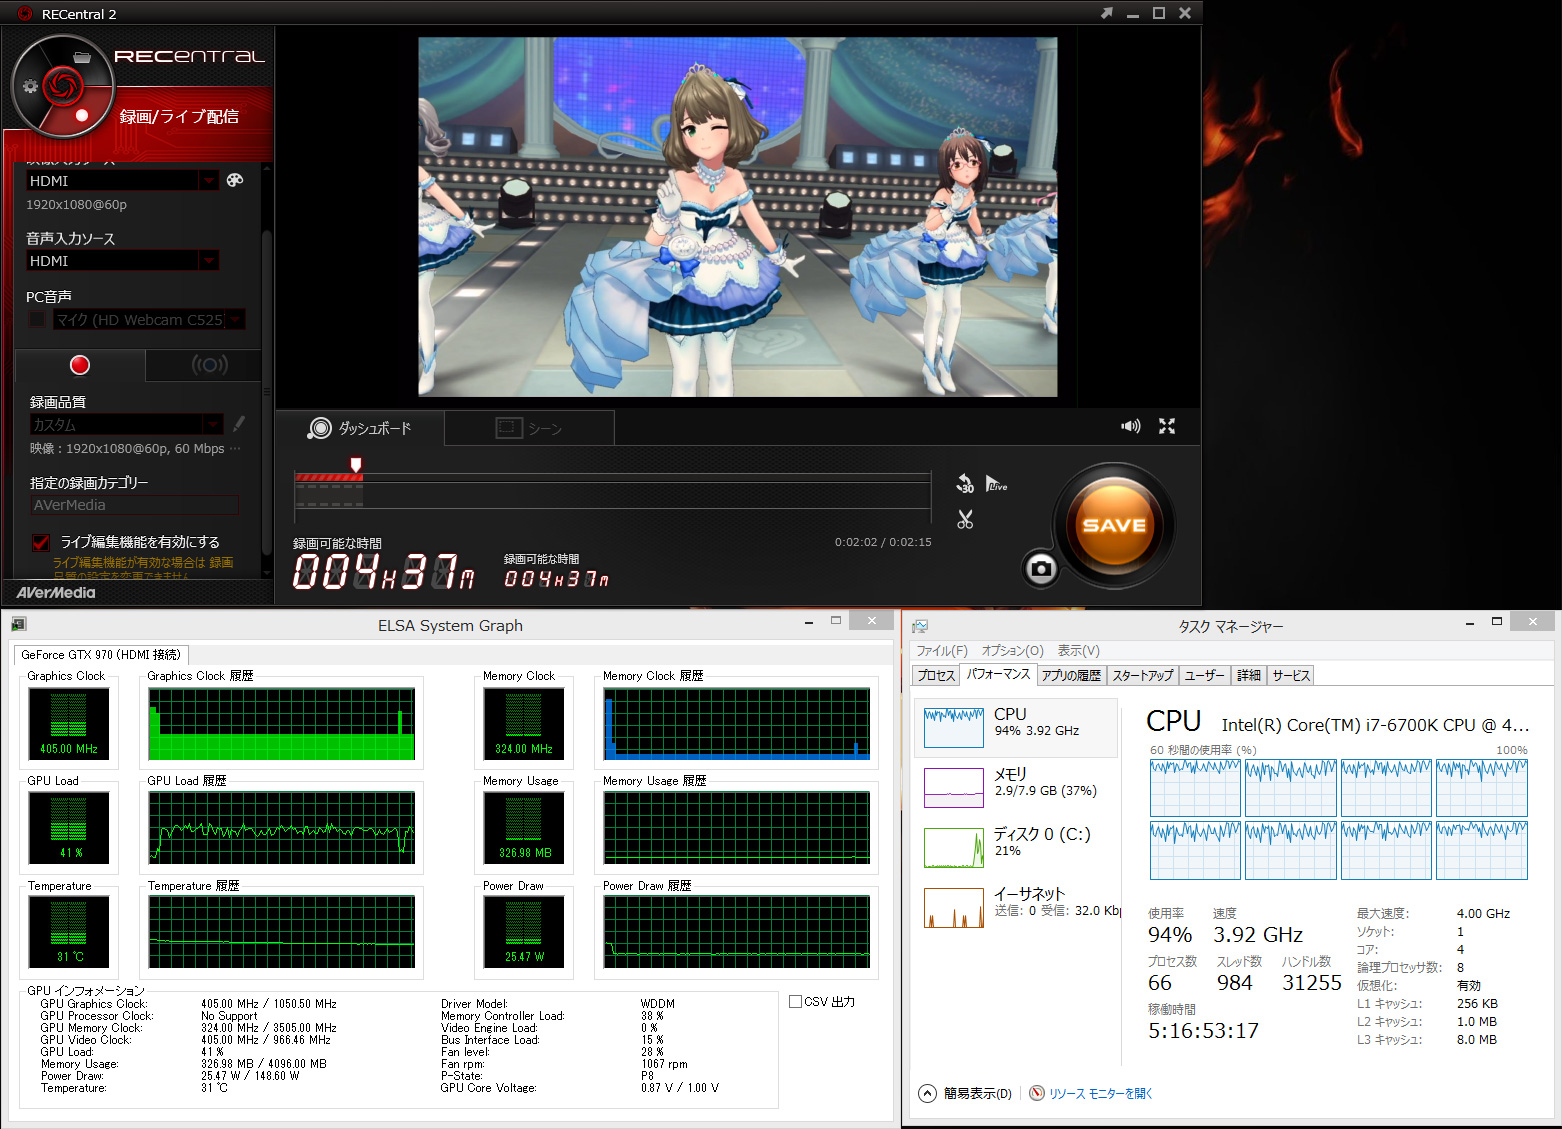This screenshot has height=1129, width=1562.
Task: Click the Memory Usage 履歴 graph
Action: click(x=737, y=827)
